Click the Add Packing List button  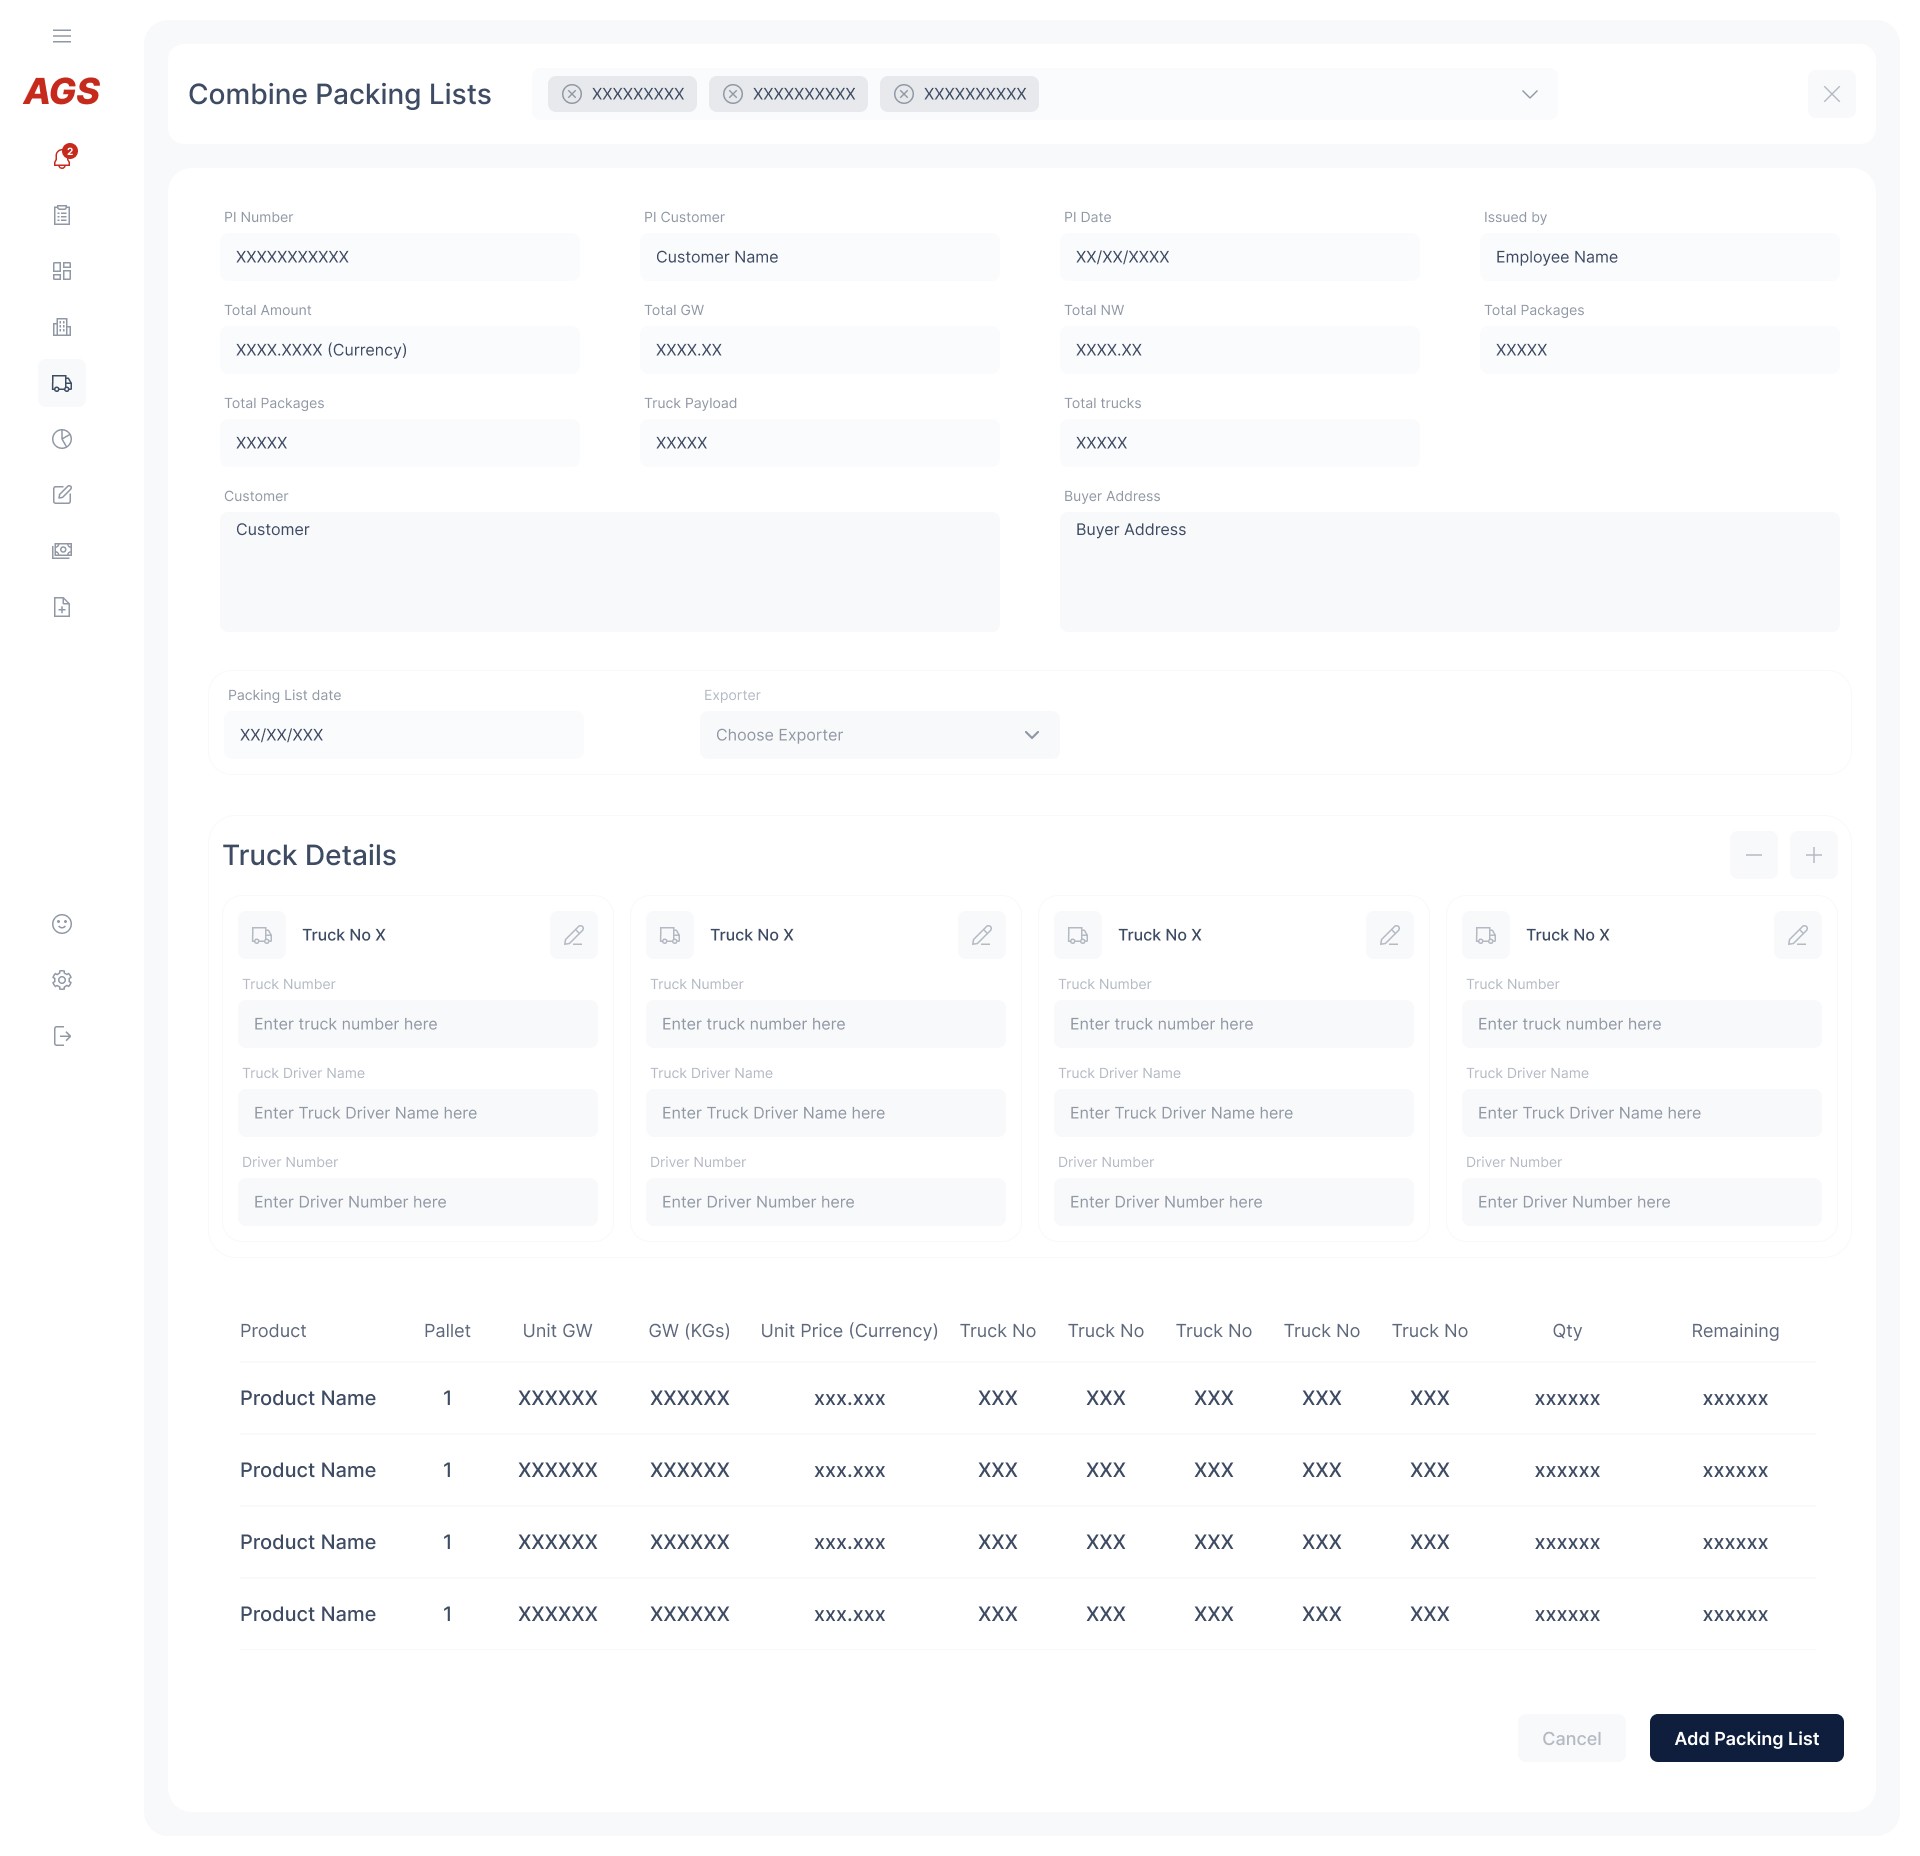1746,1738
